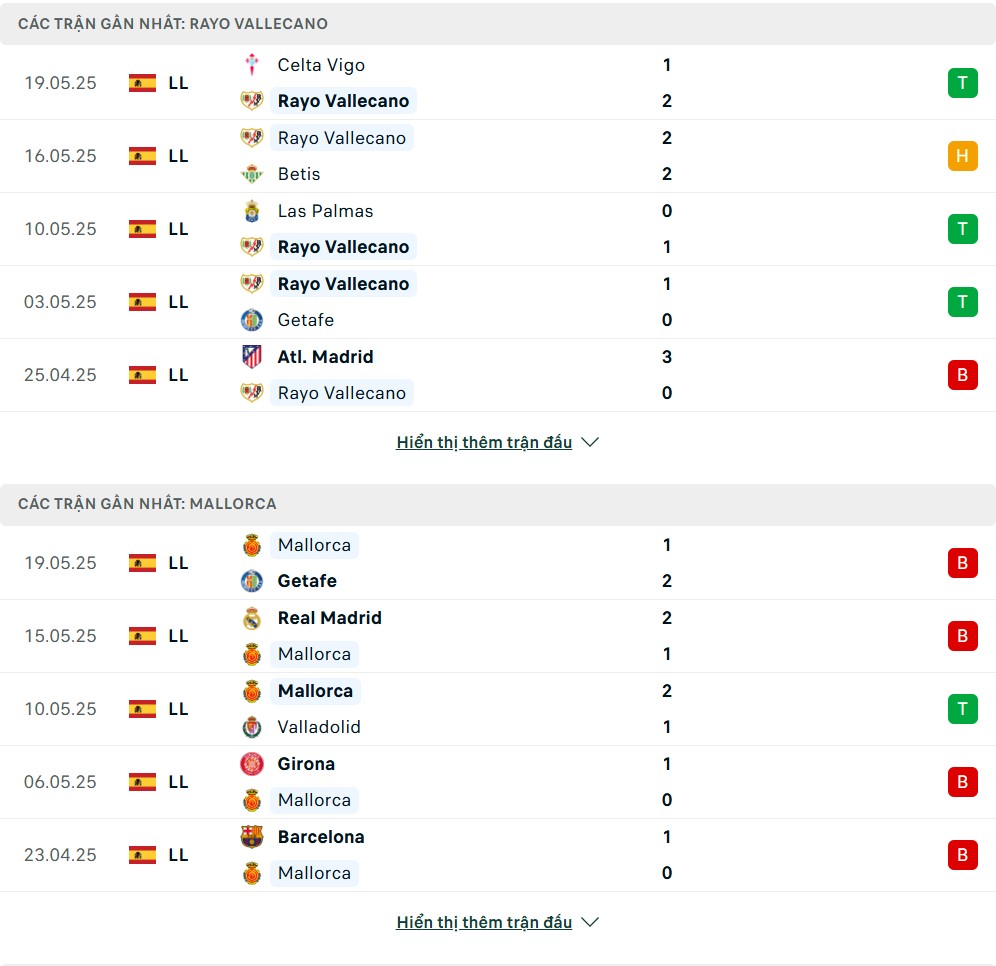The height and width of the screenshot is (966, 996).
Task: Click orange H badge for Betis match
Action: click(x=962, y=156)
